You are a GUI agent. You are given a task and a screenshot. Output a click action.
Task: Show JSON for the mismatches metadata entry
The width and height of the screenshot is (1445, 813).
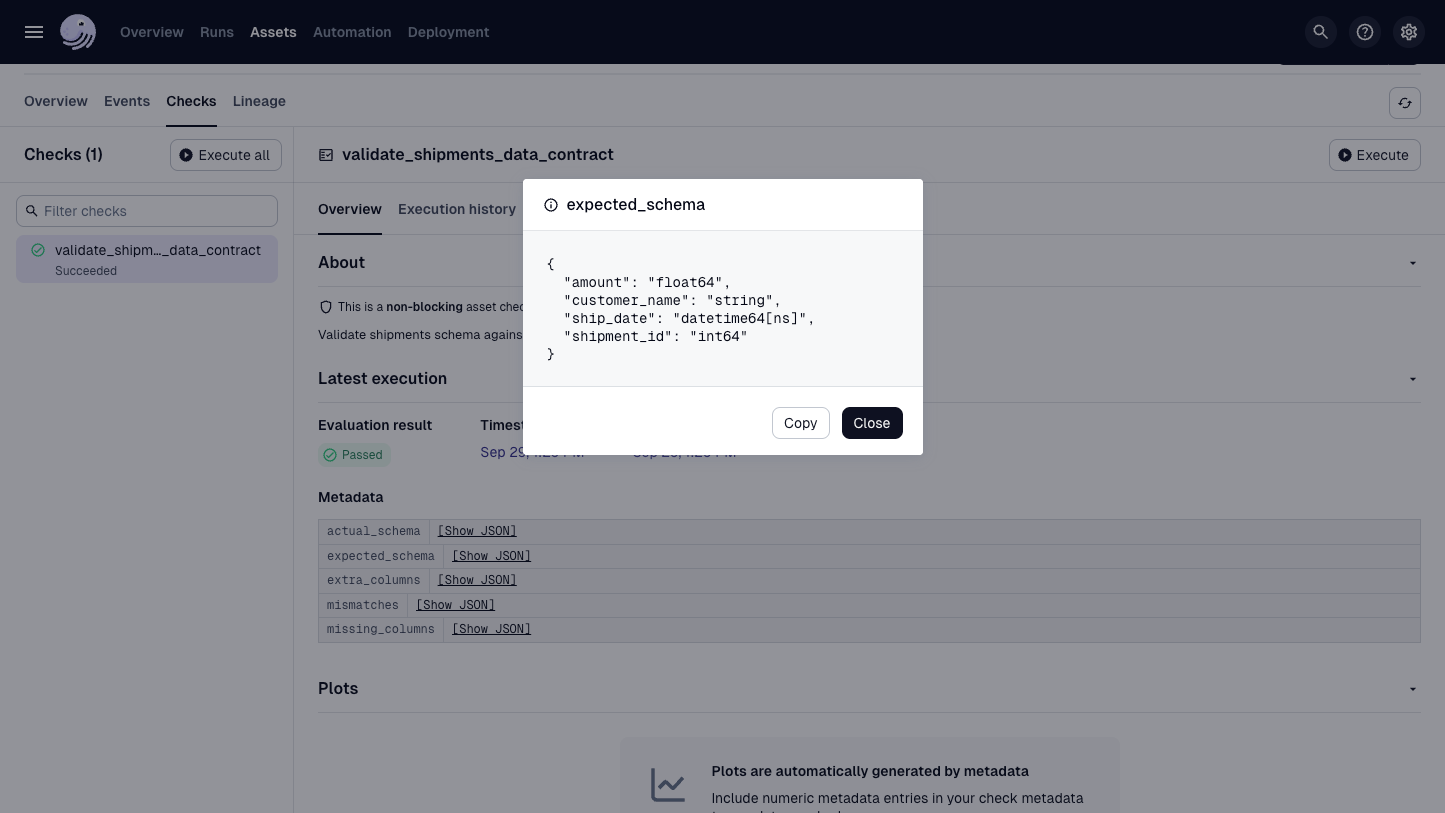point(455,604)
